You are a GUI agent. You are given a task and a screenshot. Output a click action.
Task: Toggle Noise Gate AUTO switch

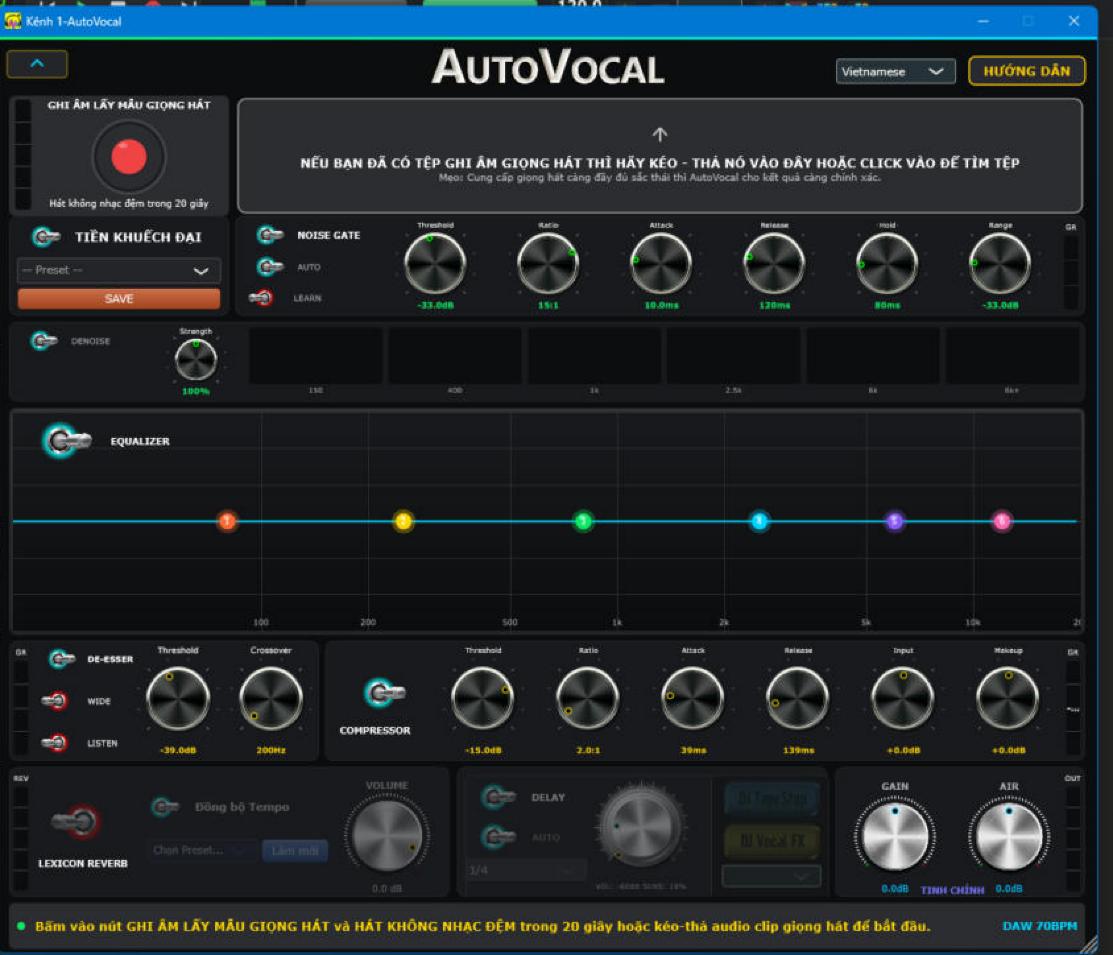[270, 267]
